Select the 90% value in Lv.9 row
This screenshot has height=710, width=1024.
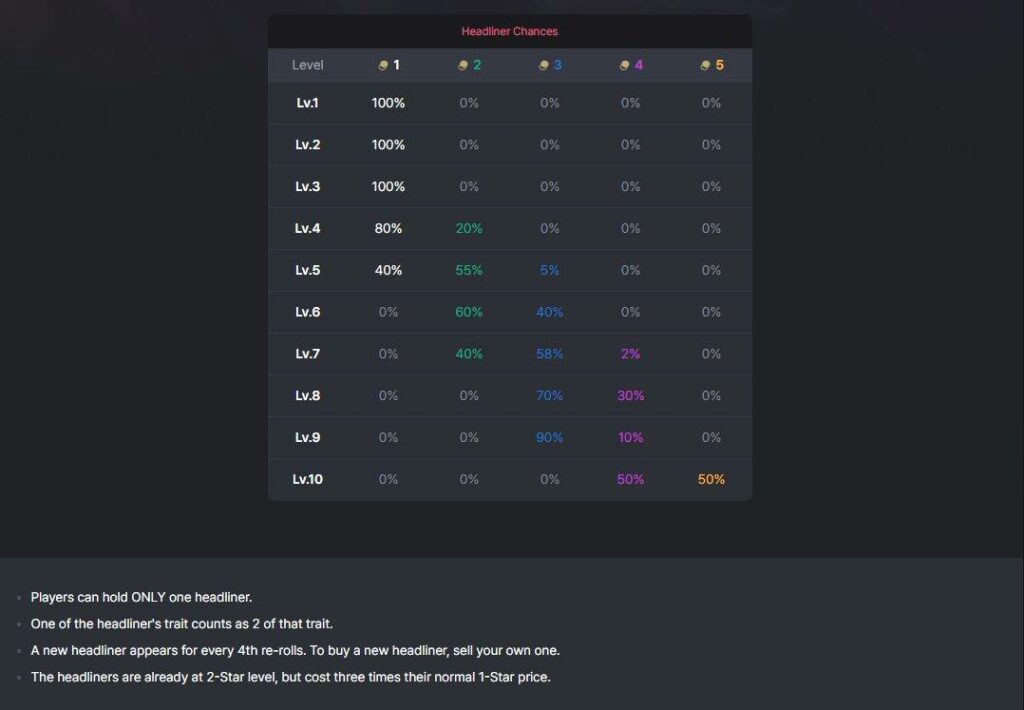[x=550, y=438]
